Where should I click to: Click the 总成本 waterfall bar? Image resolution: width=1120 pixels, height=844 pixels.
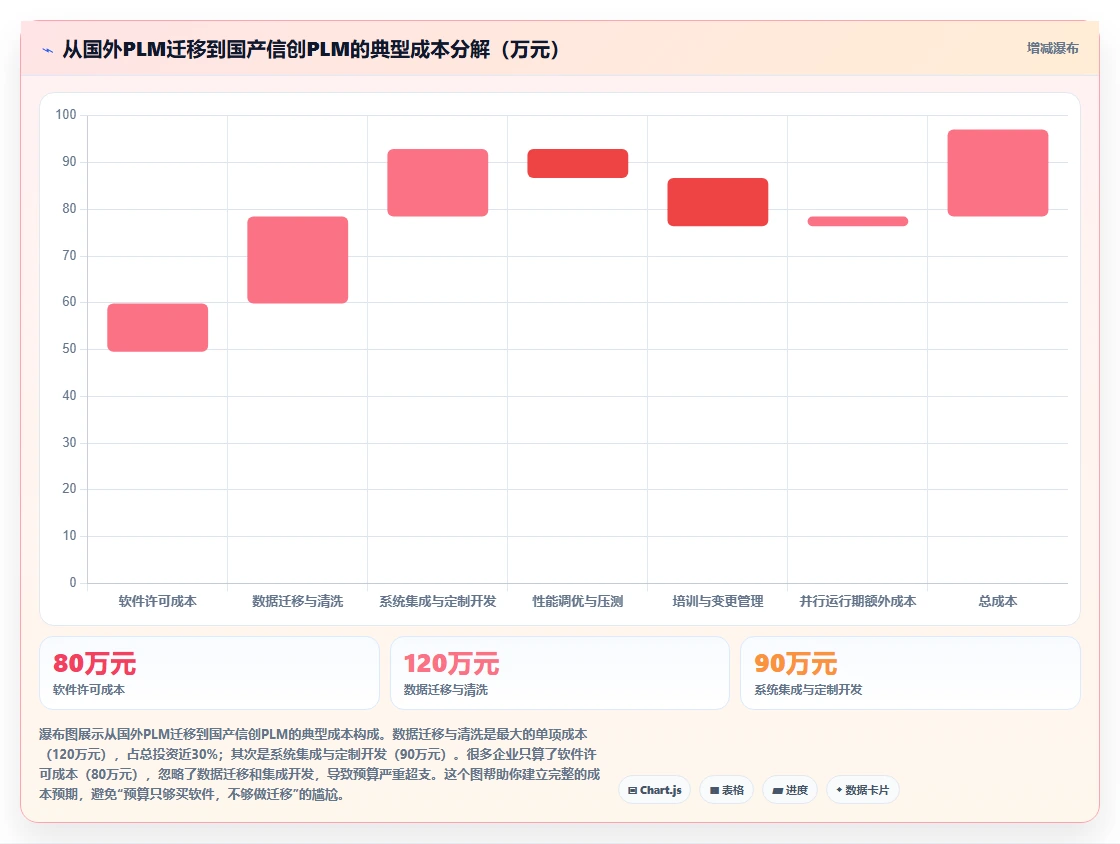tap(998, 173)
